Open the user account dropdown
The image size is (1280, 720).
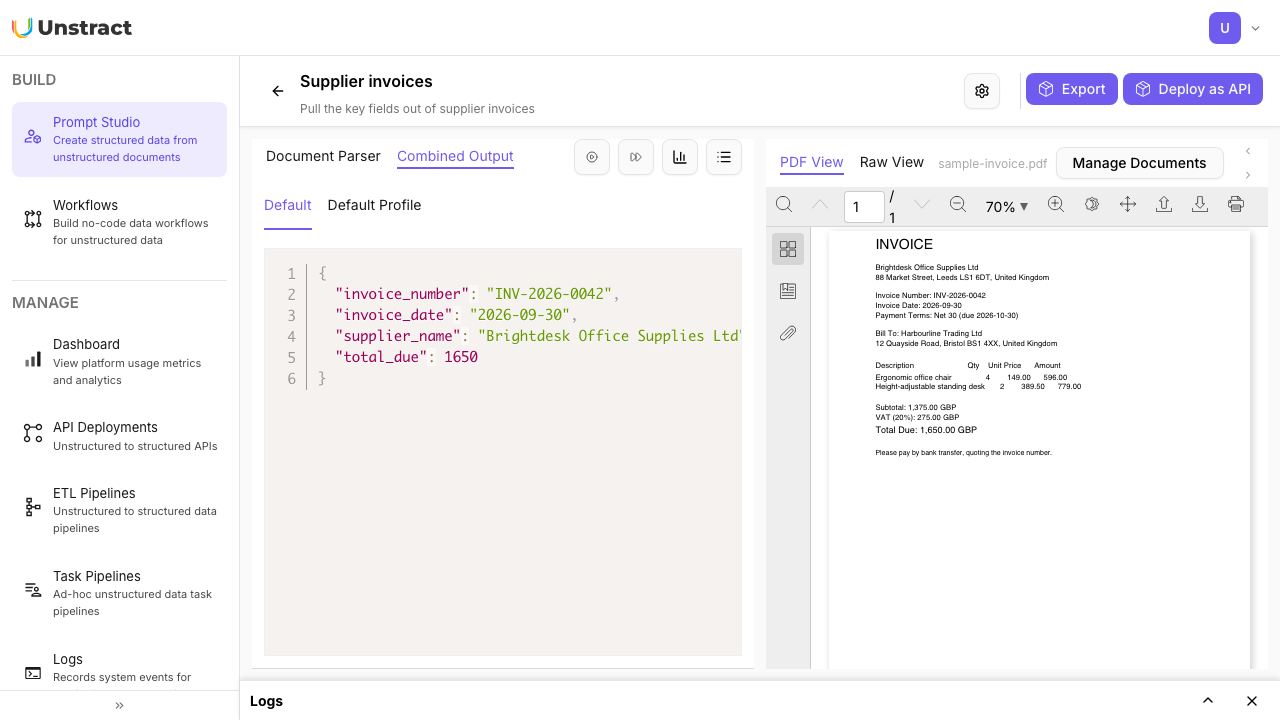click(1235, 28)
